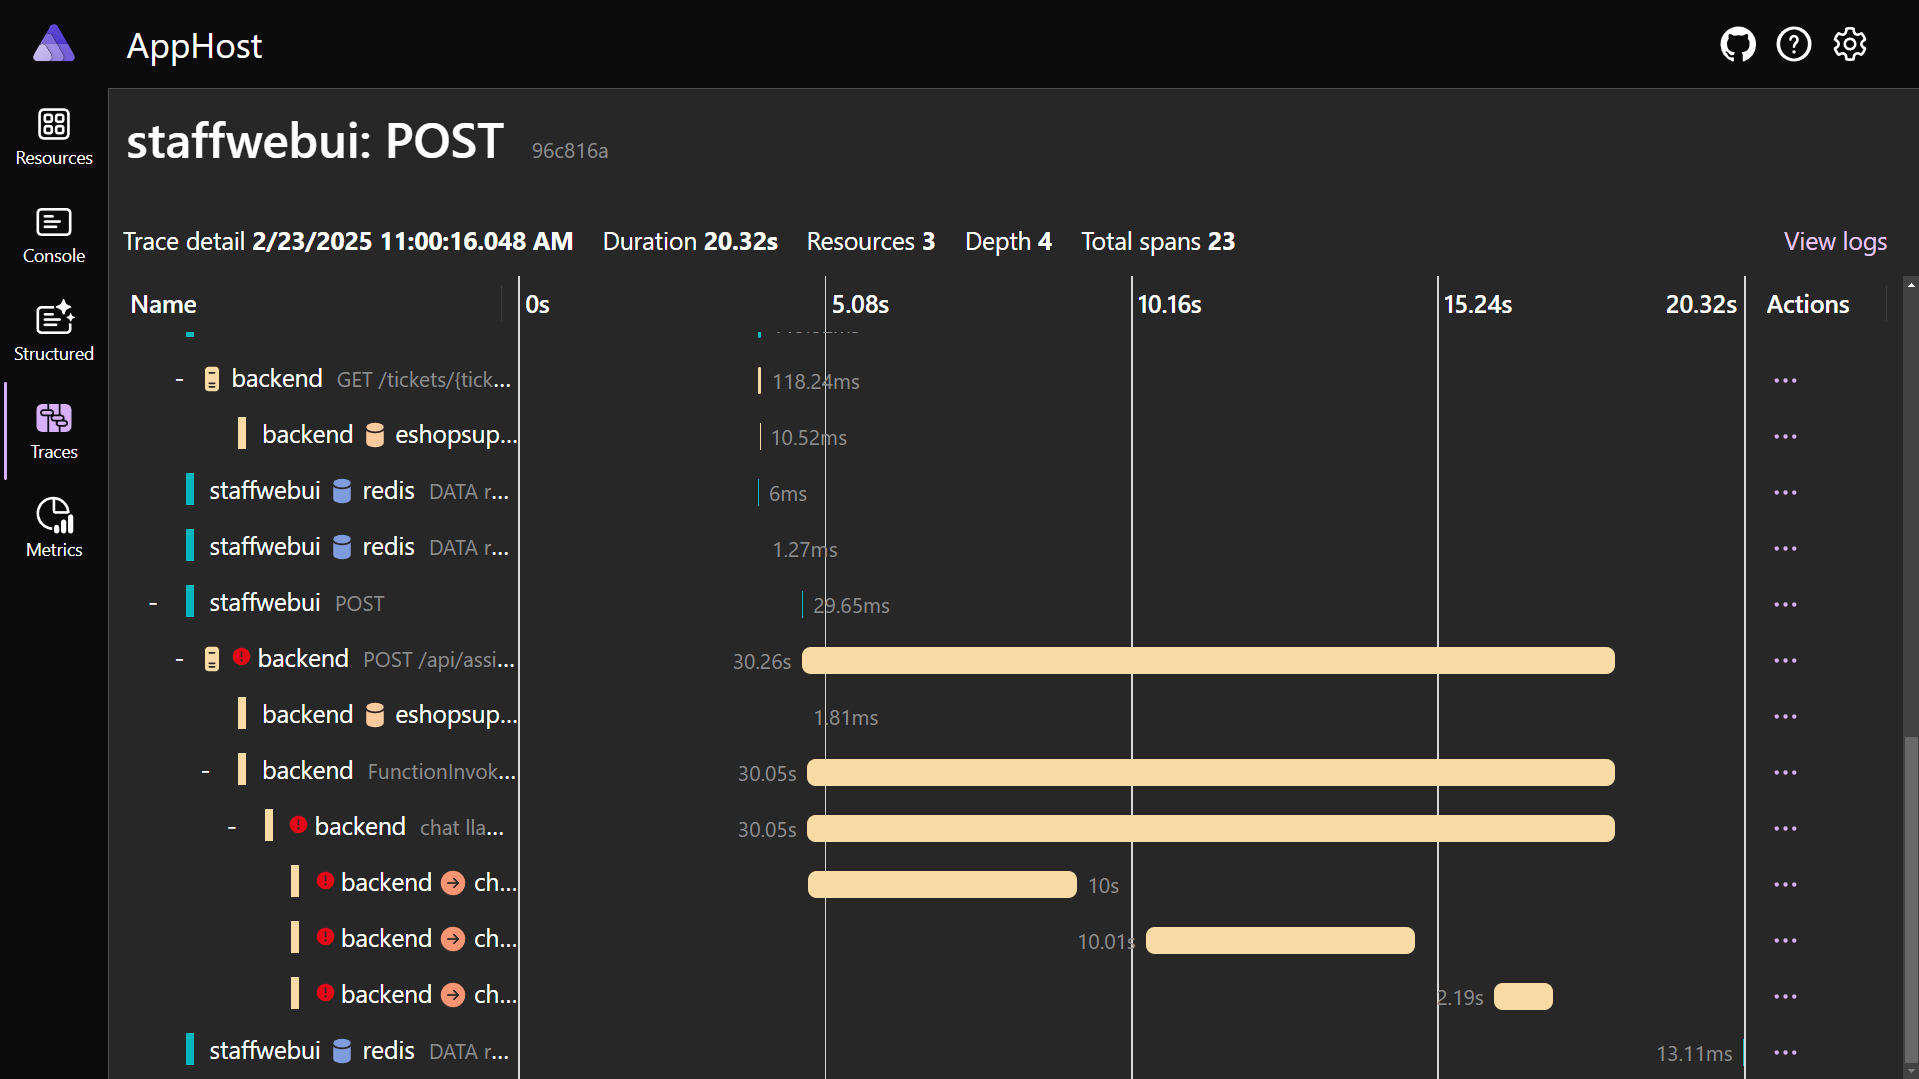Click the 118.24ms duration label
Viewport: 1919px width, 1079px height.
(x=816, y=382)
